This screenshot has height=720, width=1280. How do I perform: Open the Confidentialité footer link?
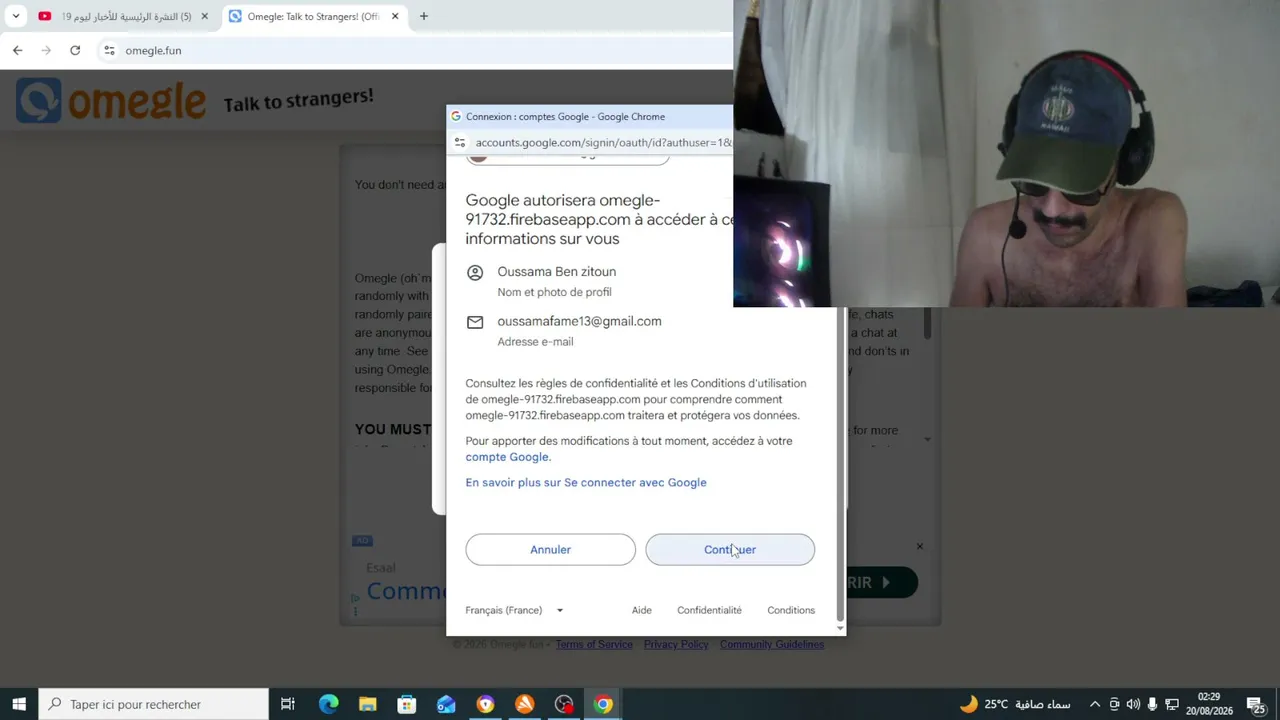coord(709,610)
